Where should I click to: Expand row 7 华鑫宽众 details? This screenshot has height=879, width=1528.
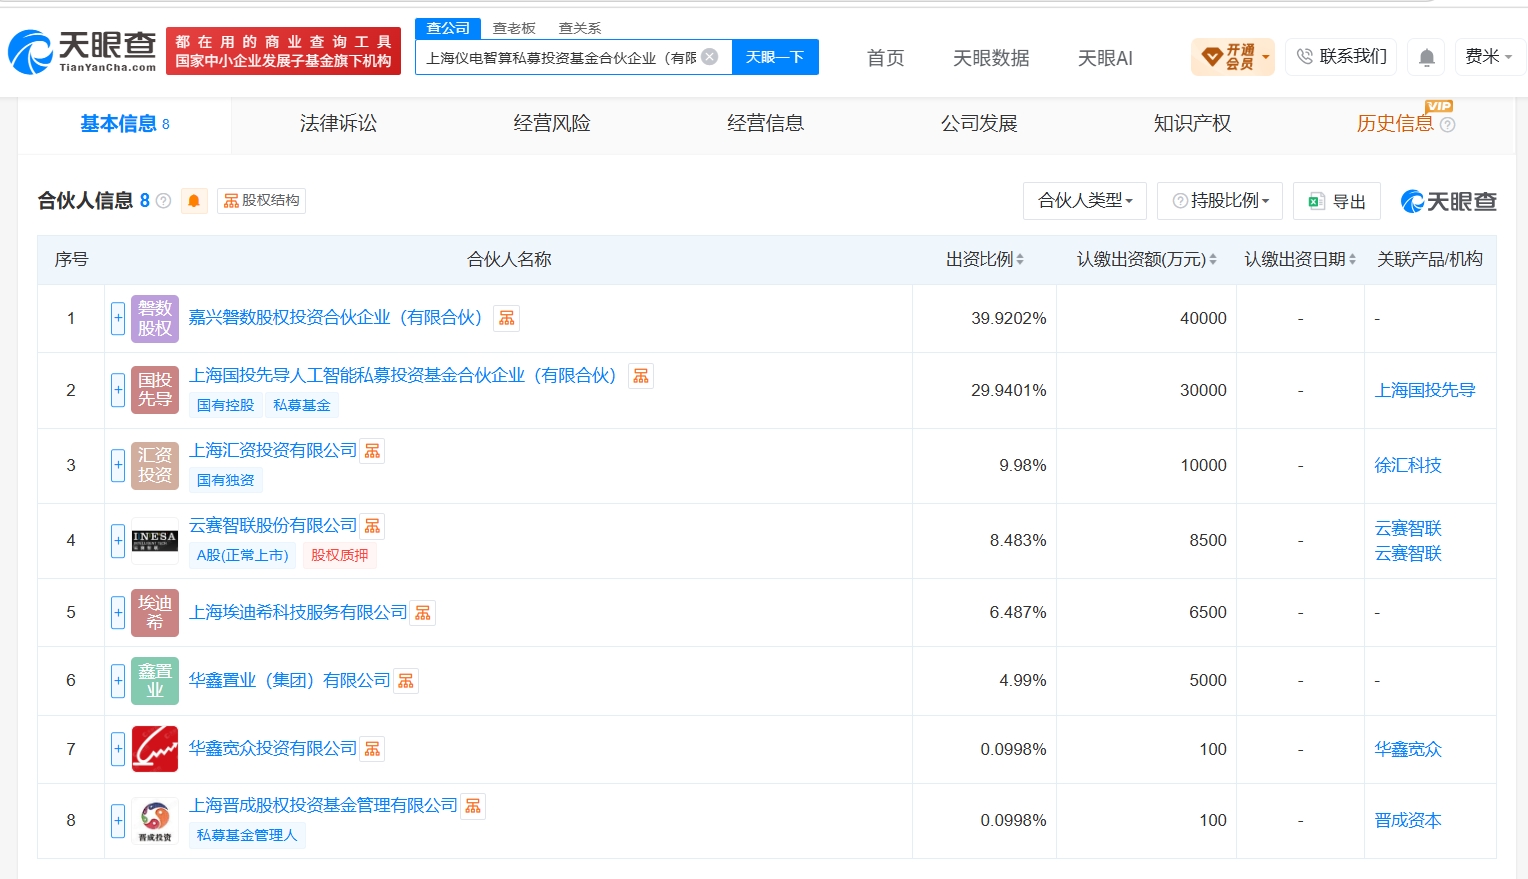click(x=118, y=749)
